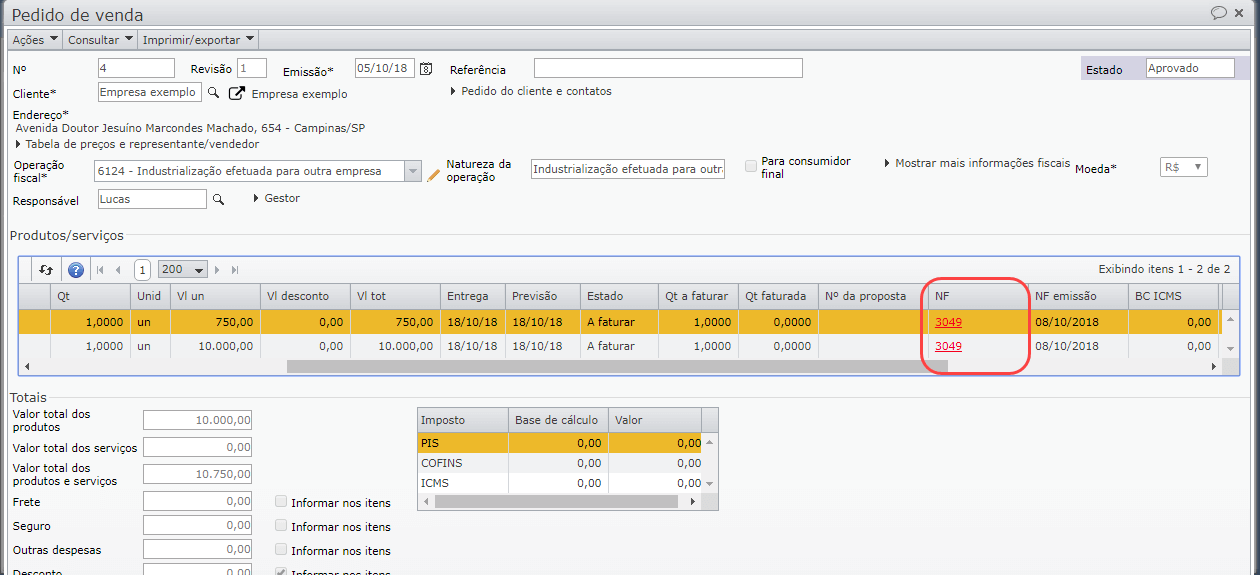Edit the fiscal operation with the pencil icon
The height and width of the screenshot is (575, 1260).
[433, 173]
